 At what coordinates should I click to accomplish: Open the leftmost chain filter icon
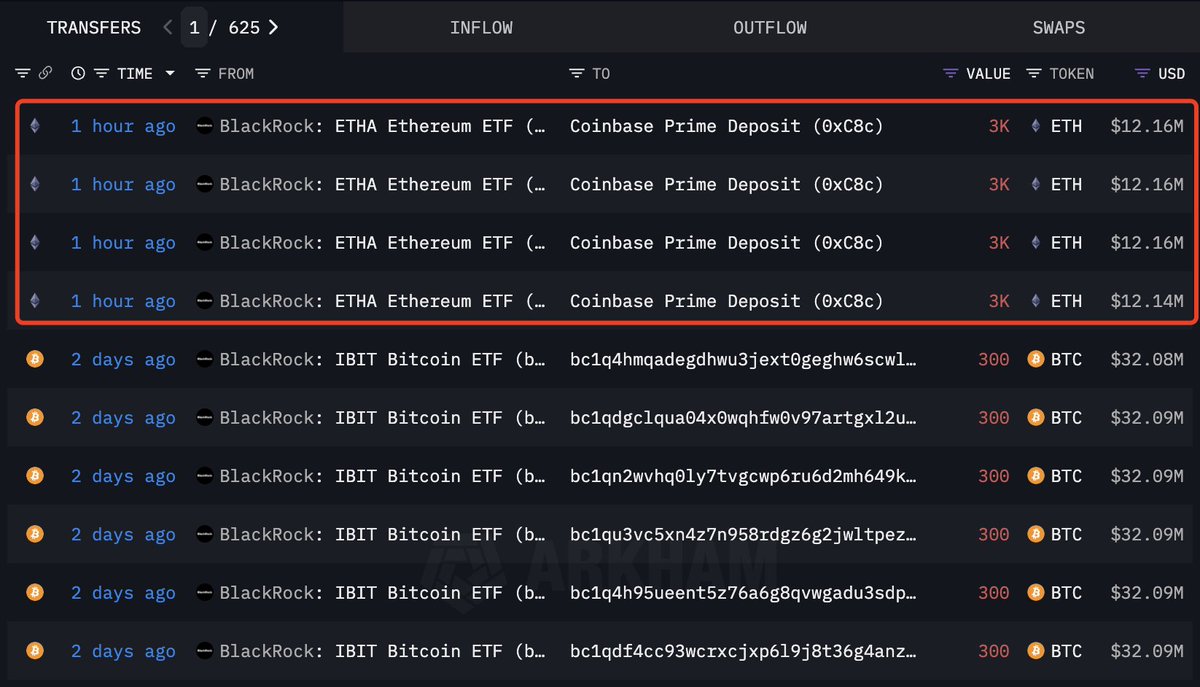(22, 73)
